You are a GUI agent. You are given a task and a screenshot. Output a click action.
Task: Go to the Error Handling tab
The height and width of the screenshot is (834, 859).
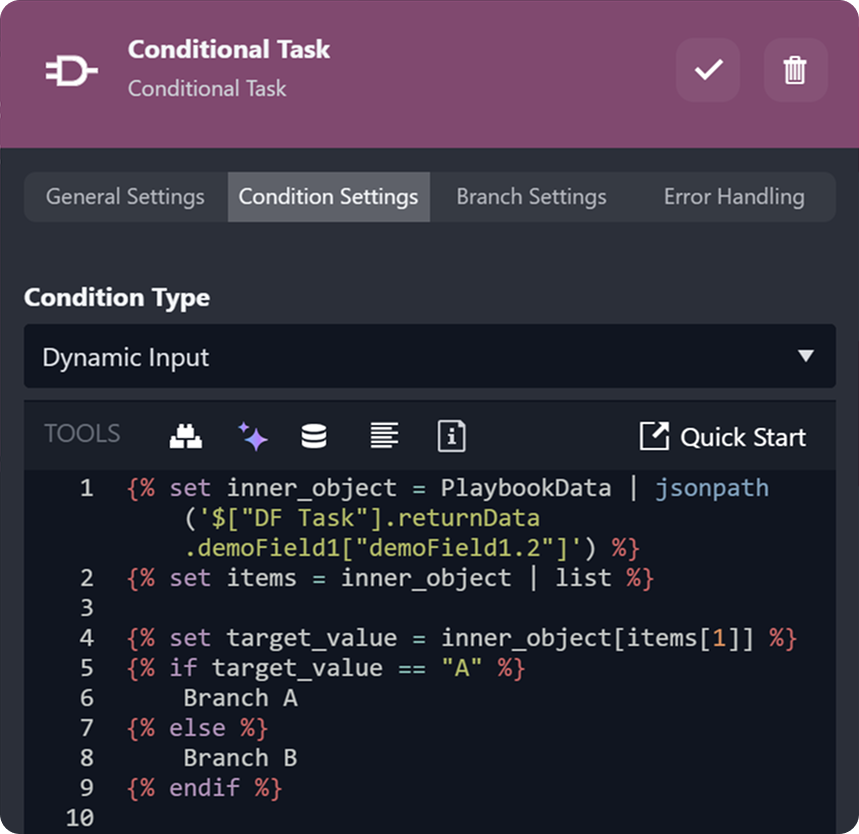[734, 197]
